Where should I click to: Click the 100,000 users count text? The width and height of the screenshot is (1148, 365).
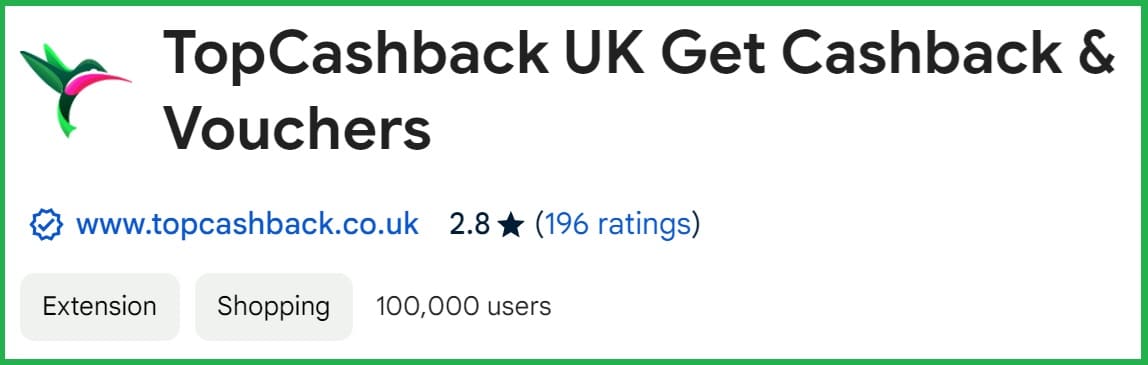click(x=463, y=306)
